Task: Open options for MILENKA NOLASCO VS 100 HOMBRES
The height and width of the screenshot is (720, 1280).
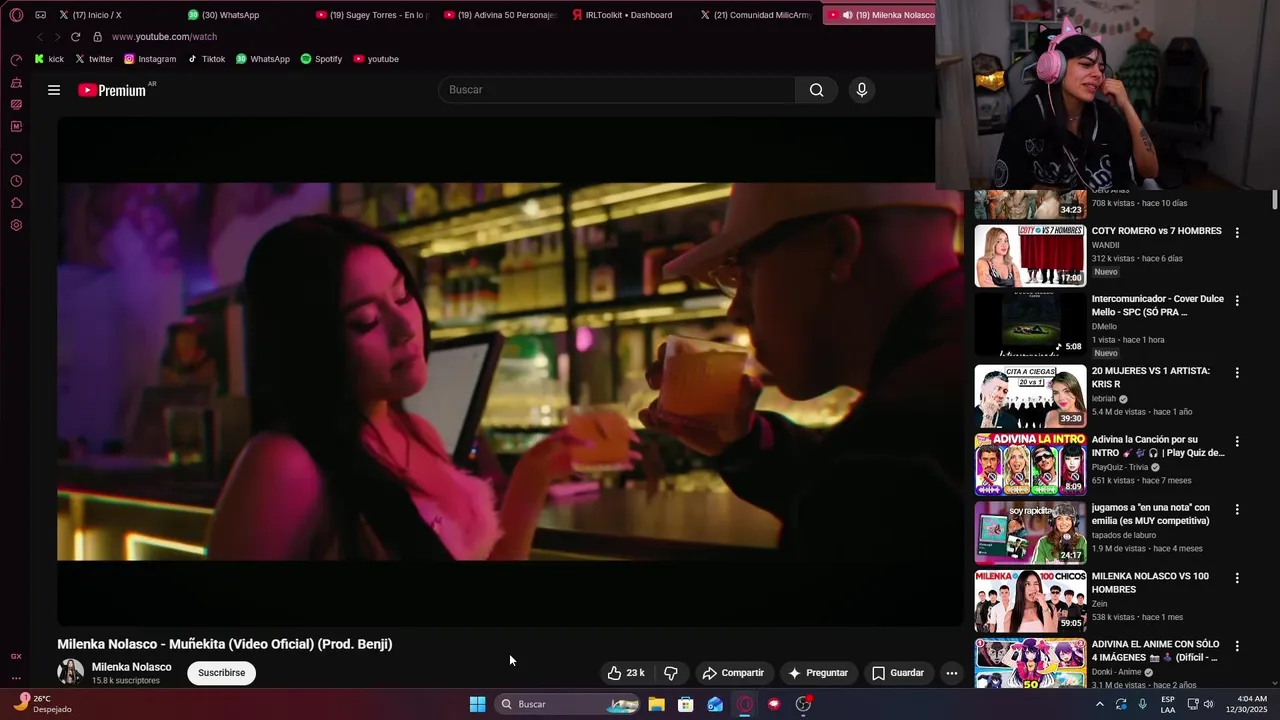Action: (x=1237, y=578)
